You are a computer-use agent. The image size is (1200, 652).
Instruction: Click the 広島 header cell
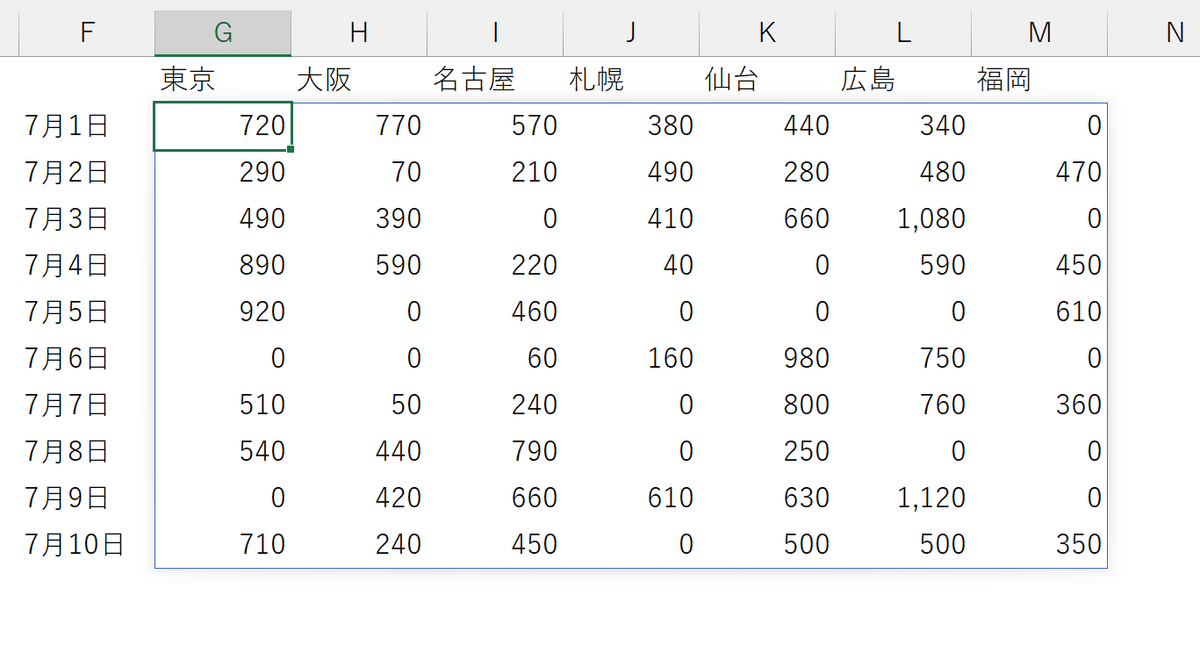coord(903,79)
